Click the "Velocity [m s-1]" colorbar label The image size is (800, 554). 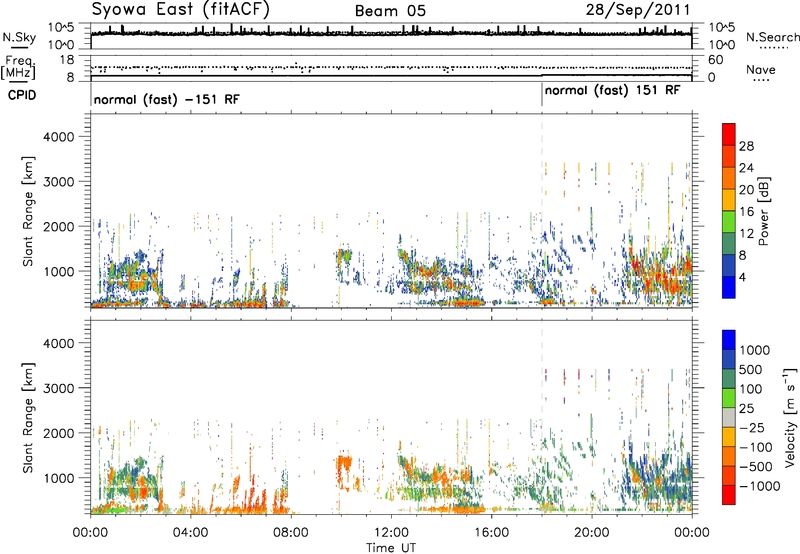tap(790, 417)
